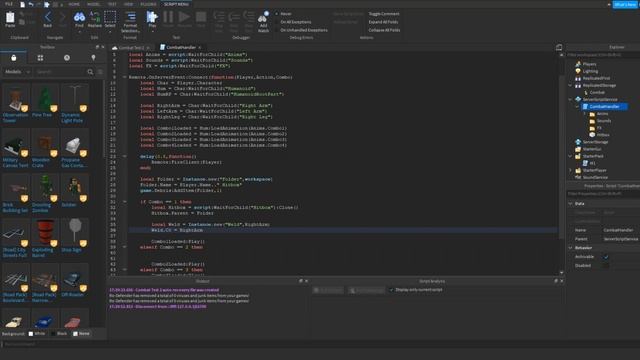
Task: Select the CombatHandler script in Explorer
Action: tap(604, 107)
